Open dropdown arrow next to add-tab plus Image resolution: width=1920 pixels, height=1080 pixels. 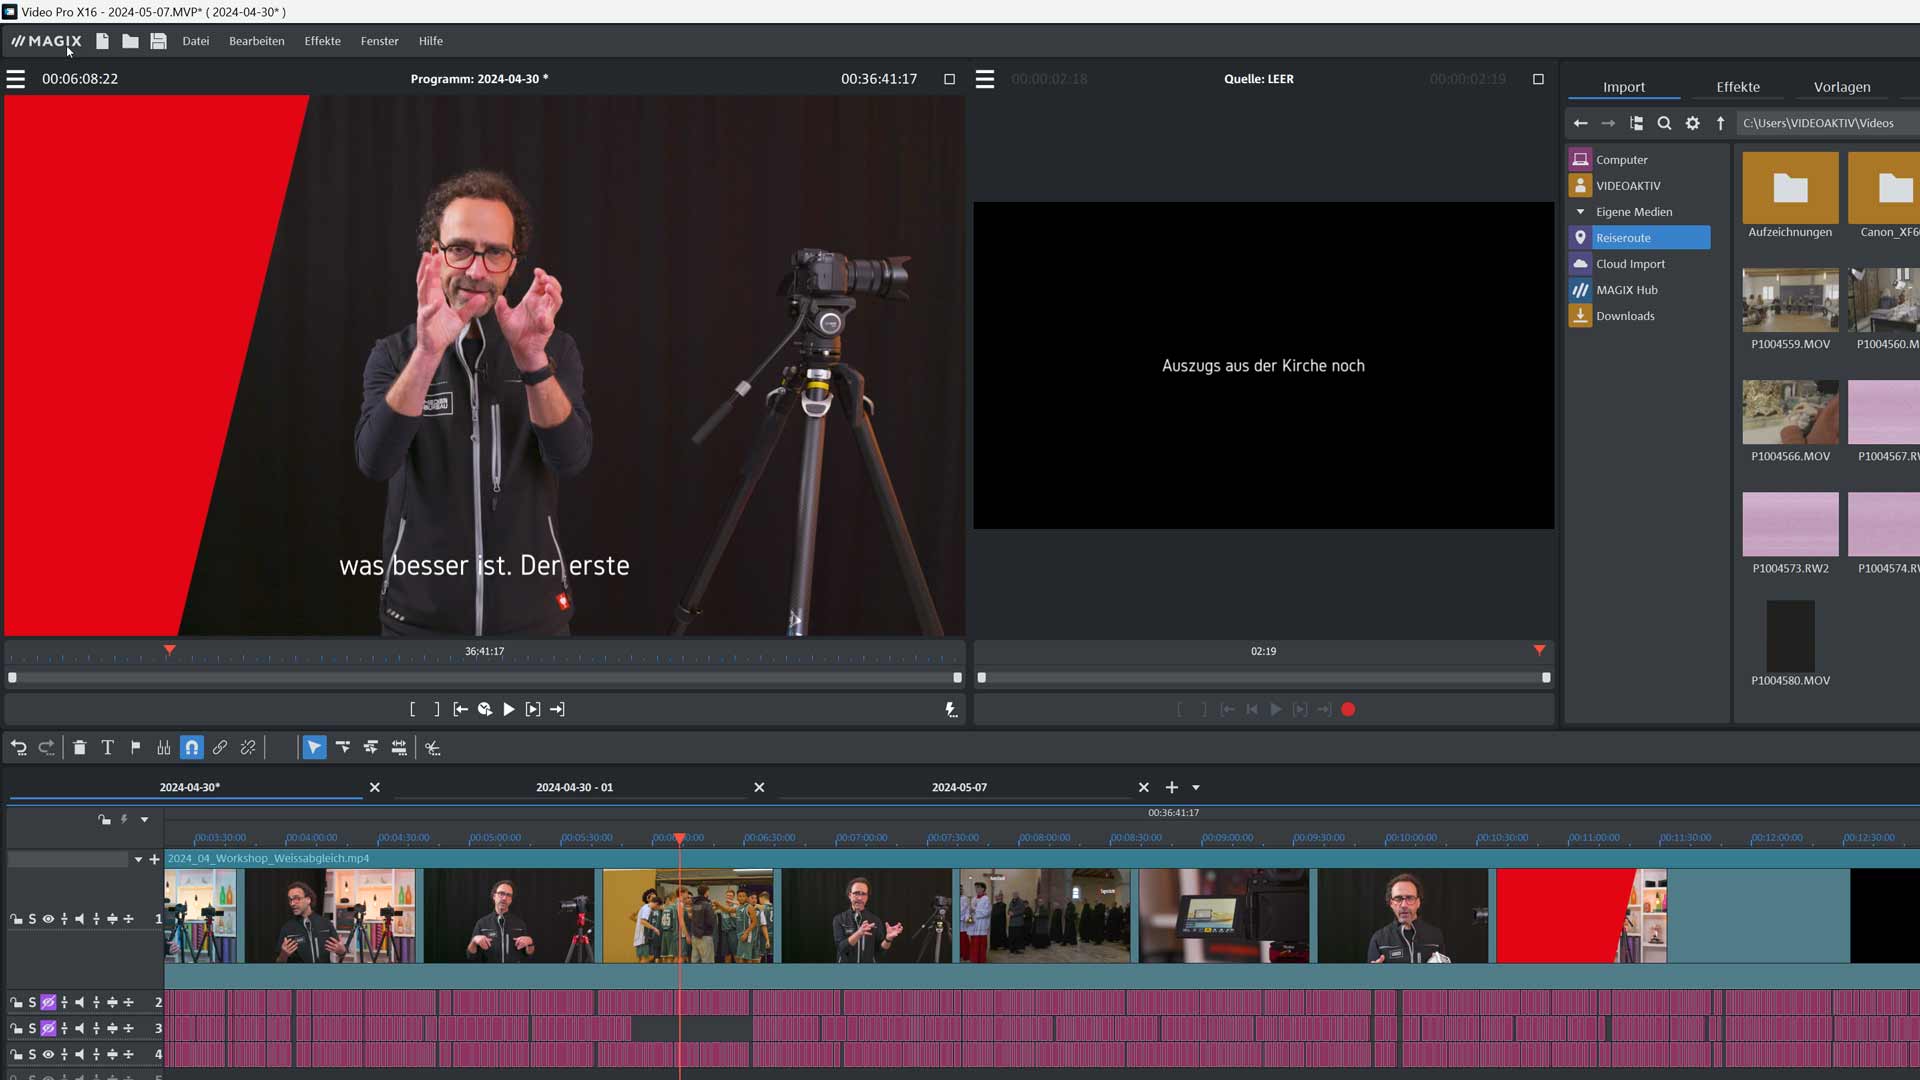point(1196,788)
